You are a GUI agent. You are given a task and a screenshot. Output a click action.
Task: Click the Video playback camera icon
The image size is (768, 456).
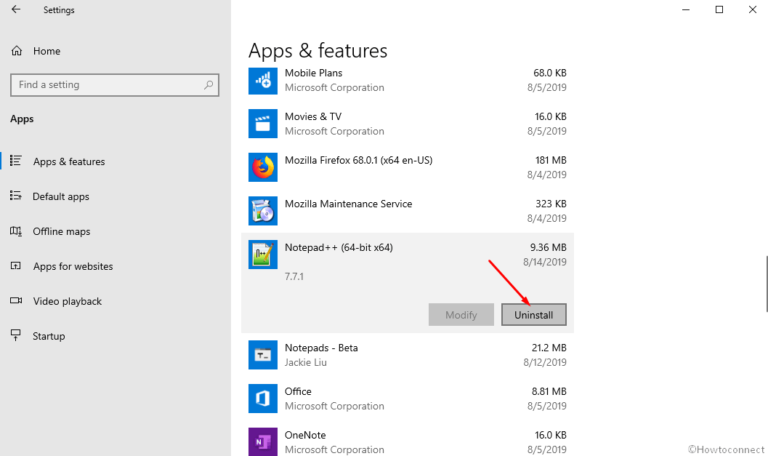pos(16,301)
